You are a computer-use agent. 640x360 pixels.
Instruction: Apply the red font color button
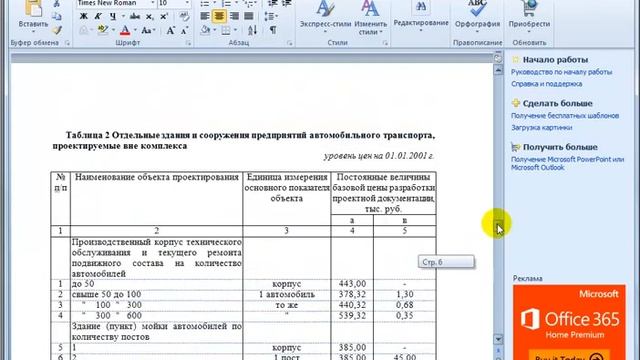pyautogui.click(x=125, y=30)
